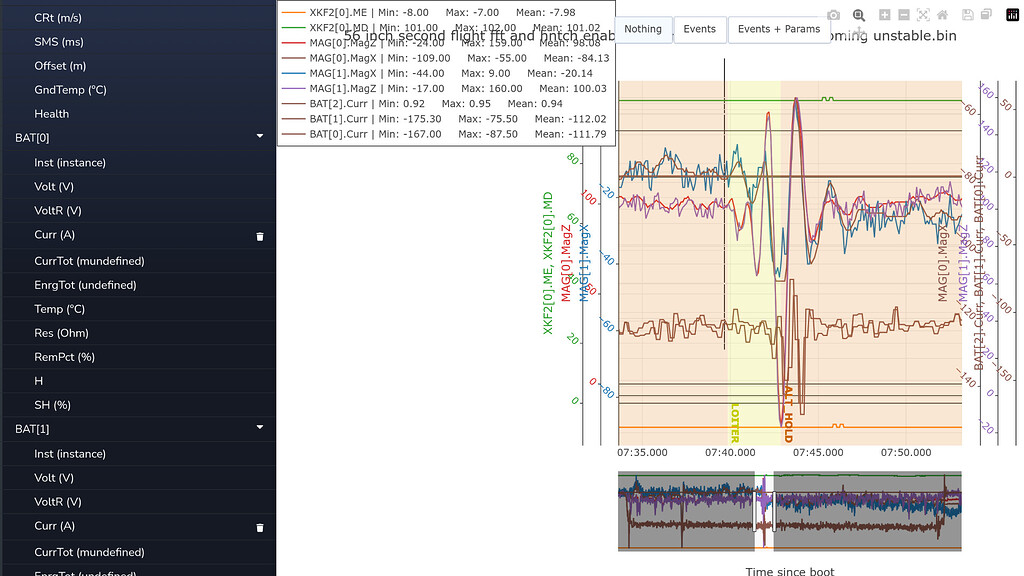The image size is (1024, 576).
Task: Autoscale the plot with the expand-arrows icon
Action: [x=923, y=15]
